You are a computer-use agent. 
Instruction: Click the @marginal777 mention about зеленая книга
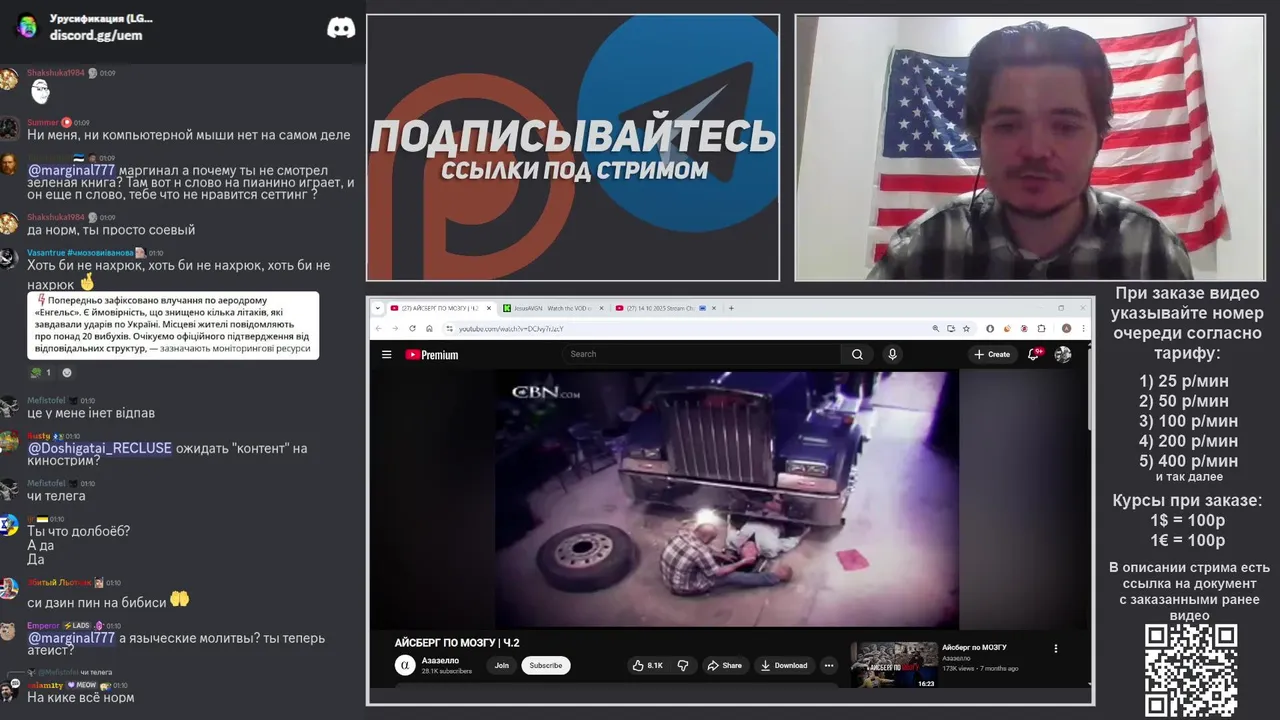click(71, 170)
